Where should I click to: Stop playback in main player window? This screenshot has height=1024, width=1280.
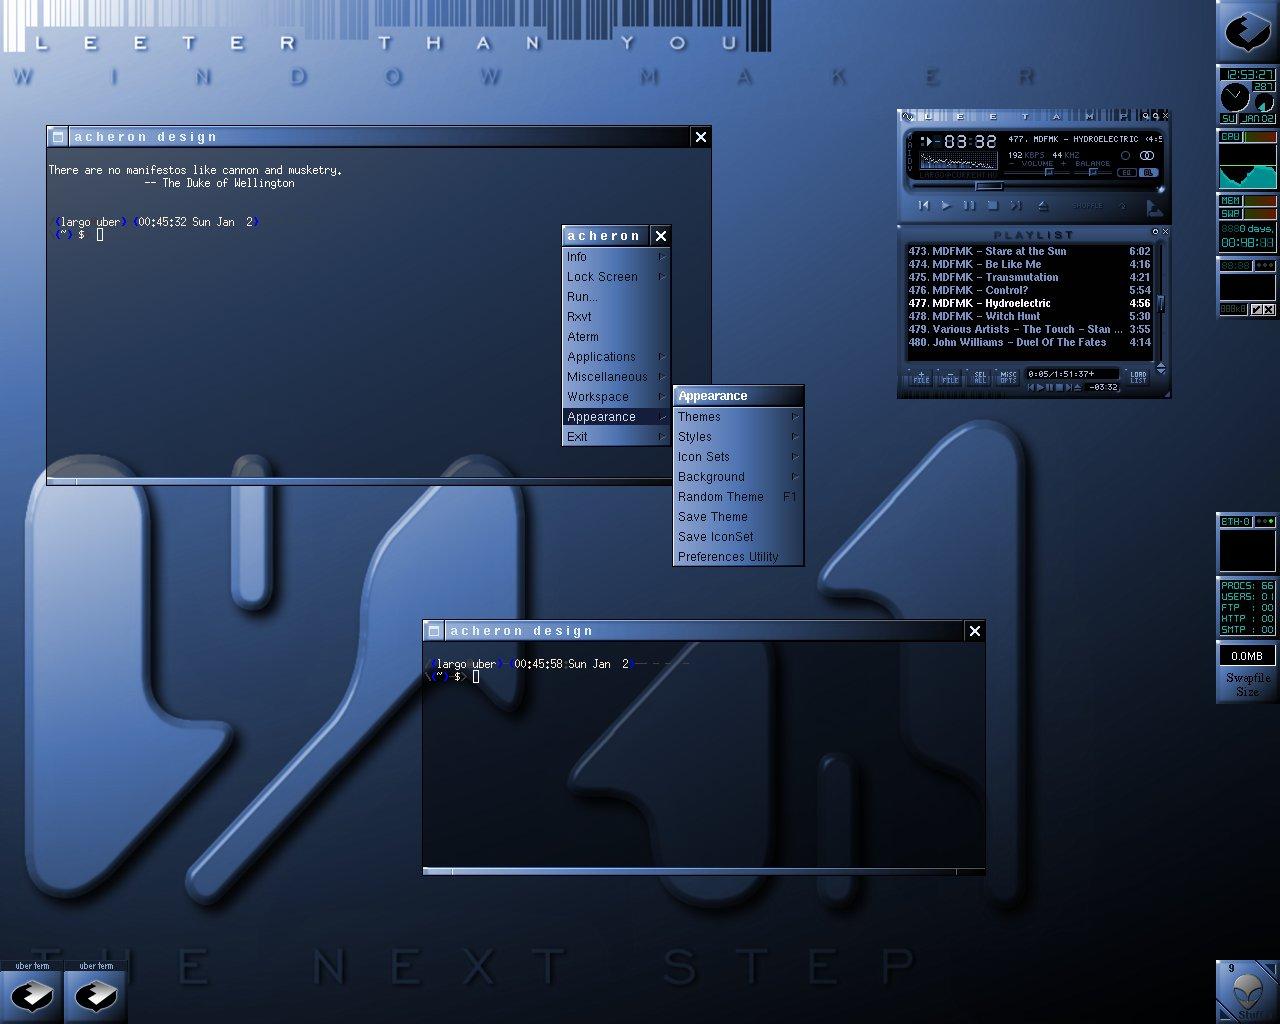(992, 205)
